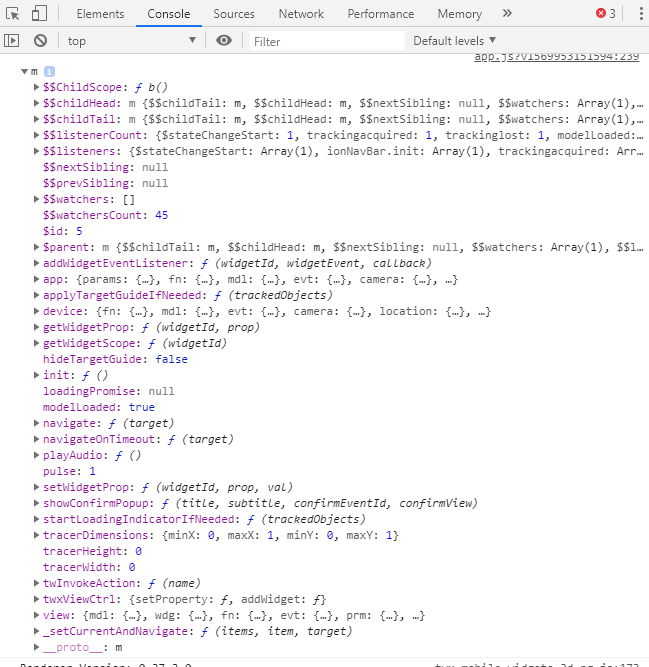Open the app.js source link
Screen dimensions: 649x667
[556, 57]
